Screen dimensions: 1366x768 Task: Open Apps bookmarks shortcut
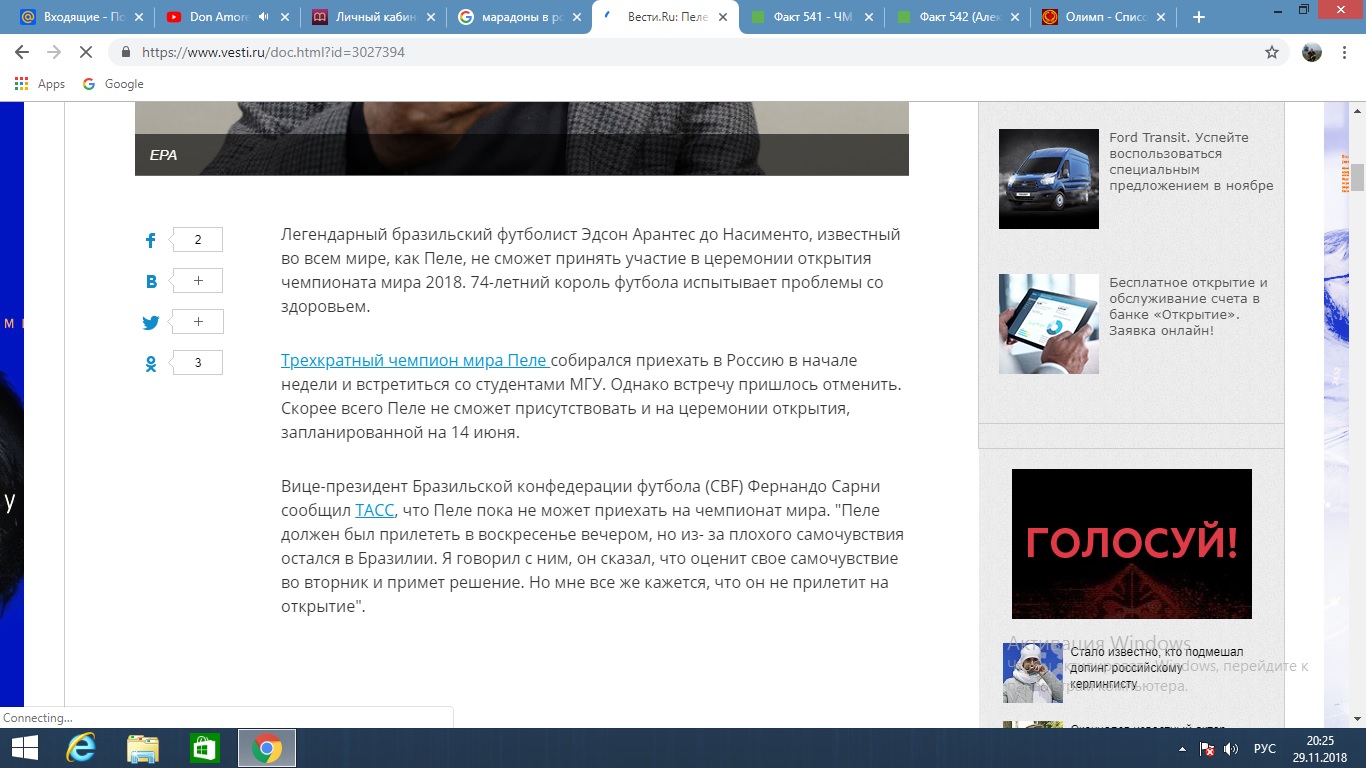tap(40, 84)
